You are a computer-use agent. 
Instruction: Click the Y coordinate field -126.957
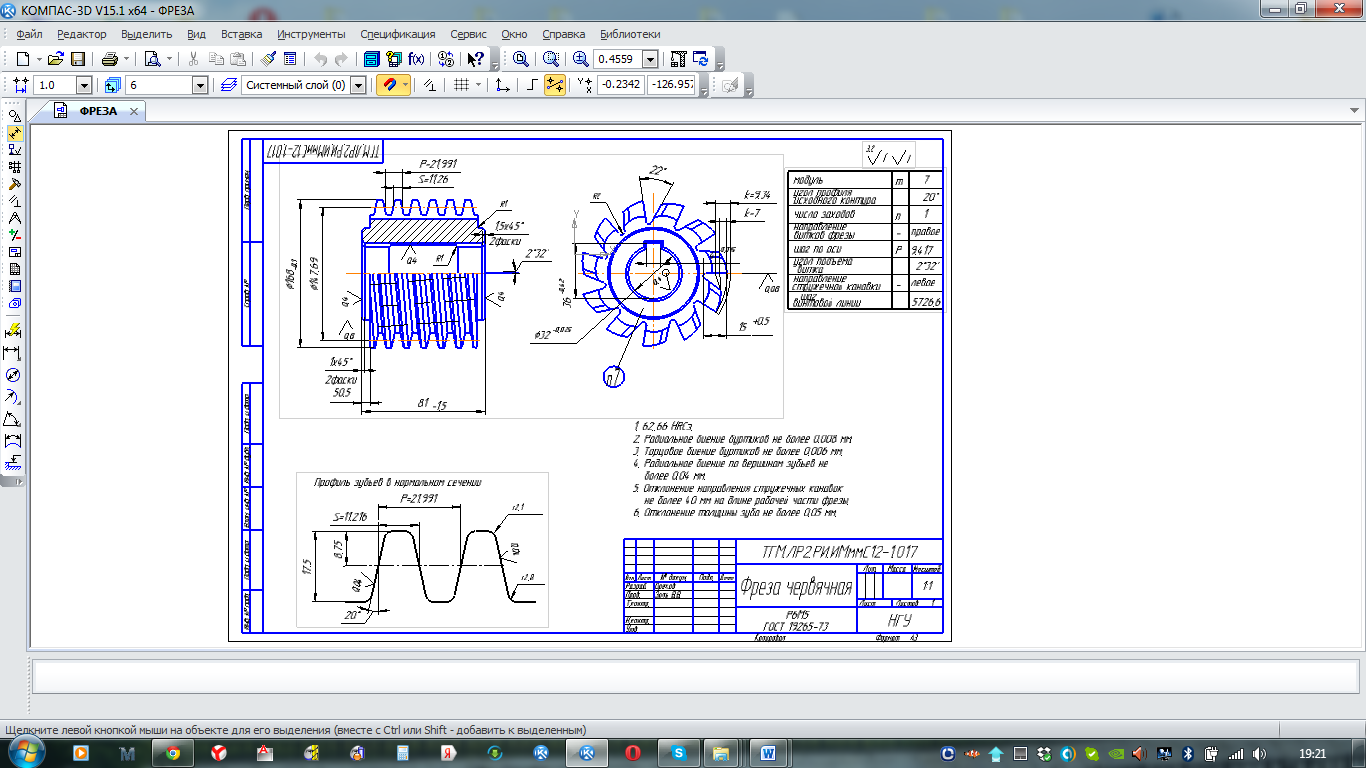pyautogui.click(x=672, y=85)
